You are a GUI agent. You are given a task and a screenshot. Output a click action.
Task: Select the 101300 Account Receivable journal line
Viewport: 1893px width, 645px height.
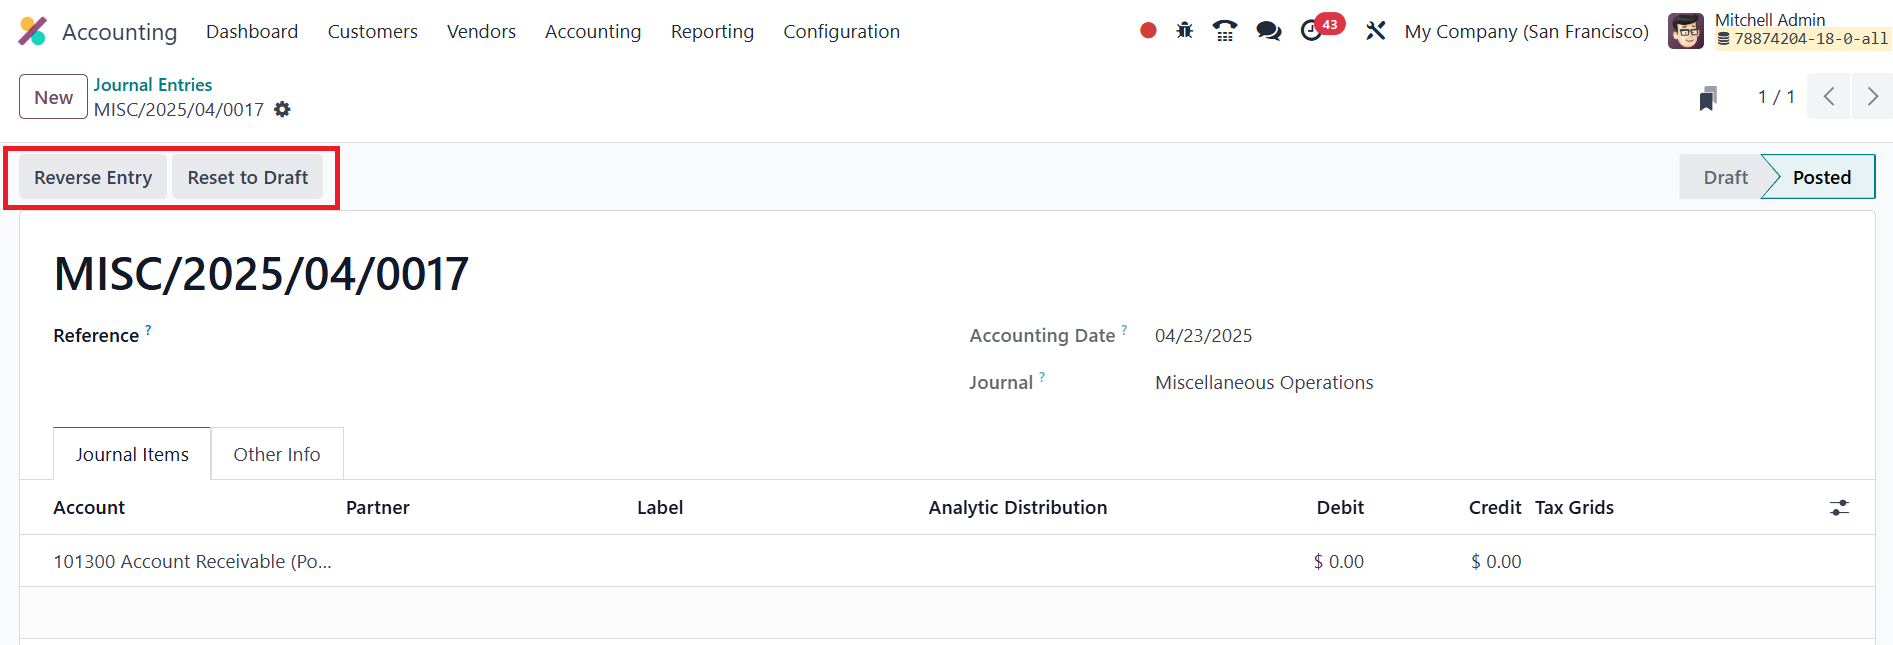point(192,561)
